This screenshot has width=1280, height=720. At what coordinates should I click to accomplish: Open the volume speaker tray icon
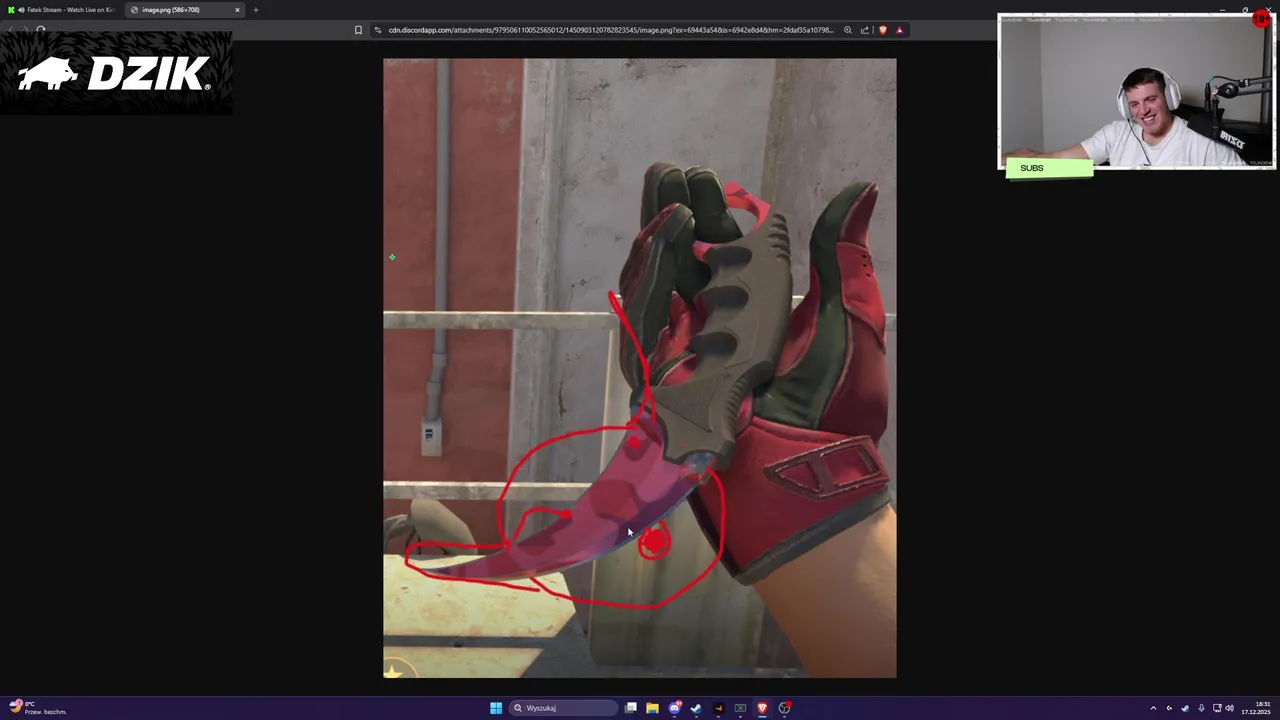click(x=1229, y=708)
